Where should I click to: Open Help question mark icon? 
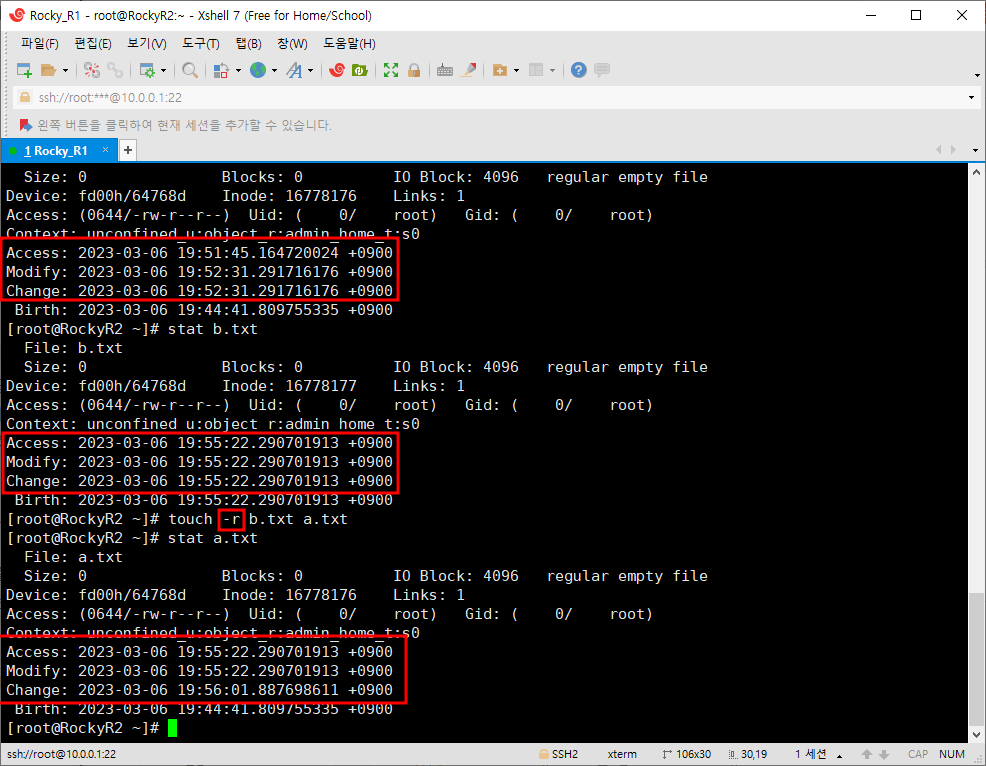pos(579,70)
